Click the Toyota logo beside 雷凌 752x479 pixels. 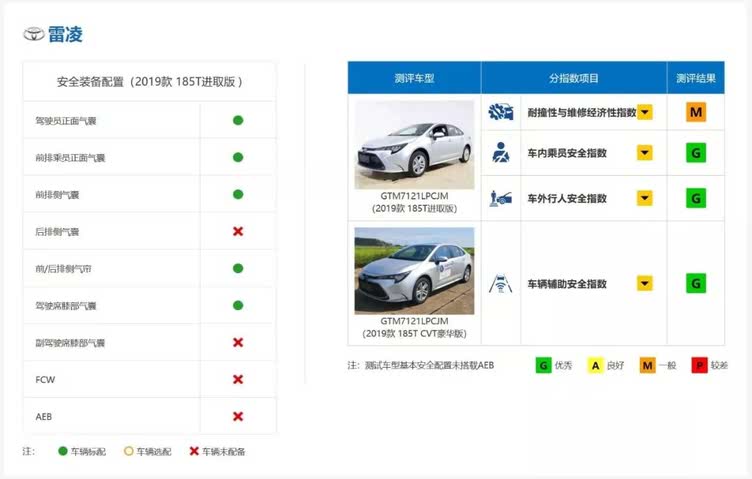coord(34,34)
